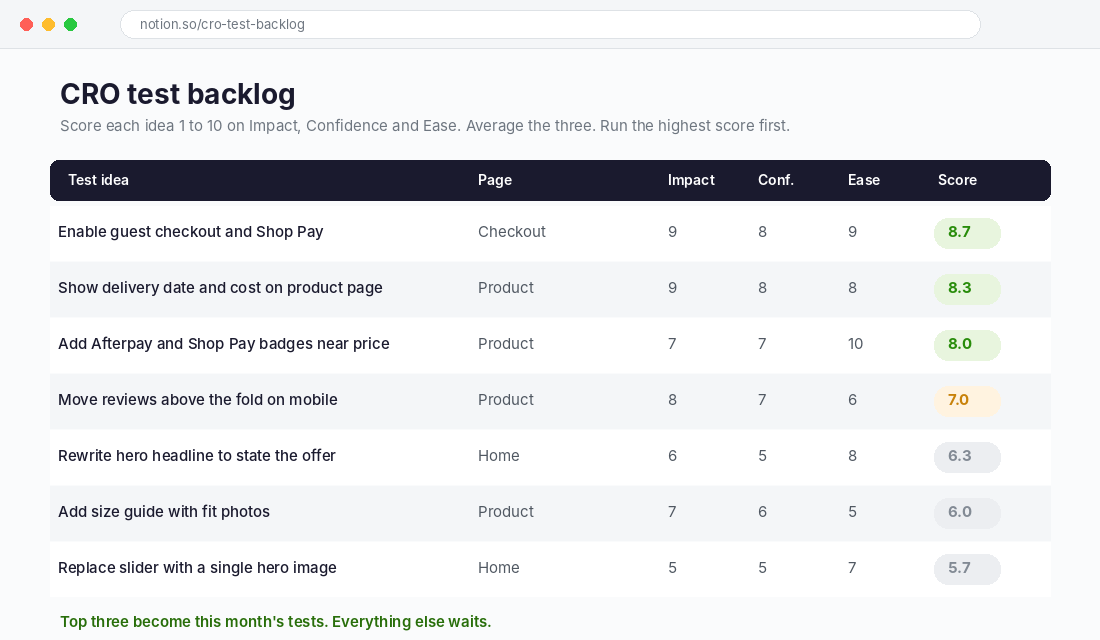This screenshot has width=1100, height=640.
Task: Click Impact value 6 in hero headline row
Action: (672, 456)
